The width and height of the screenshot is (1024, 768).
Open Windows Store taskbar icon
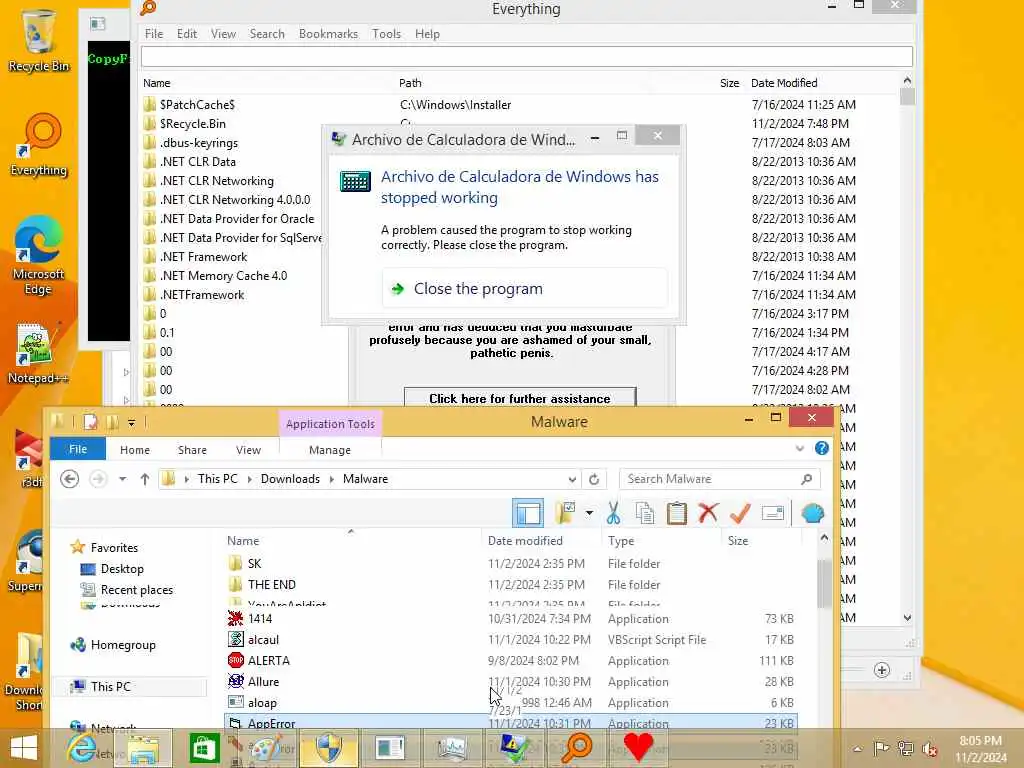tap(204, 748)
